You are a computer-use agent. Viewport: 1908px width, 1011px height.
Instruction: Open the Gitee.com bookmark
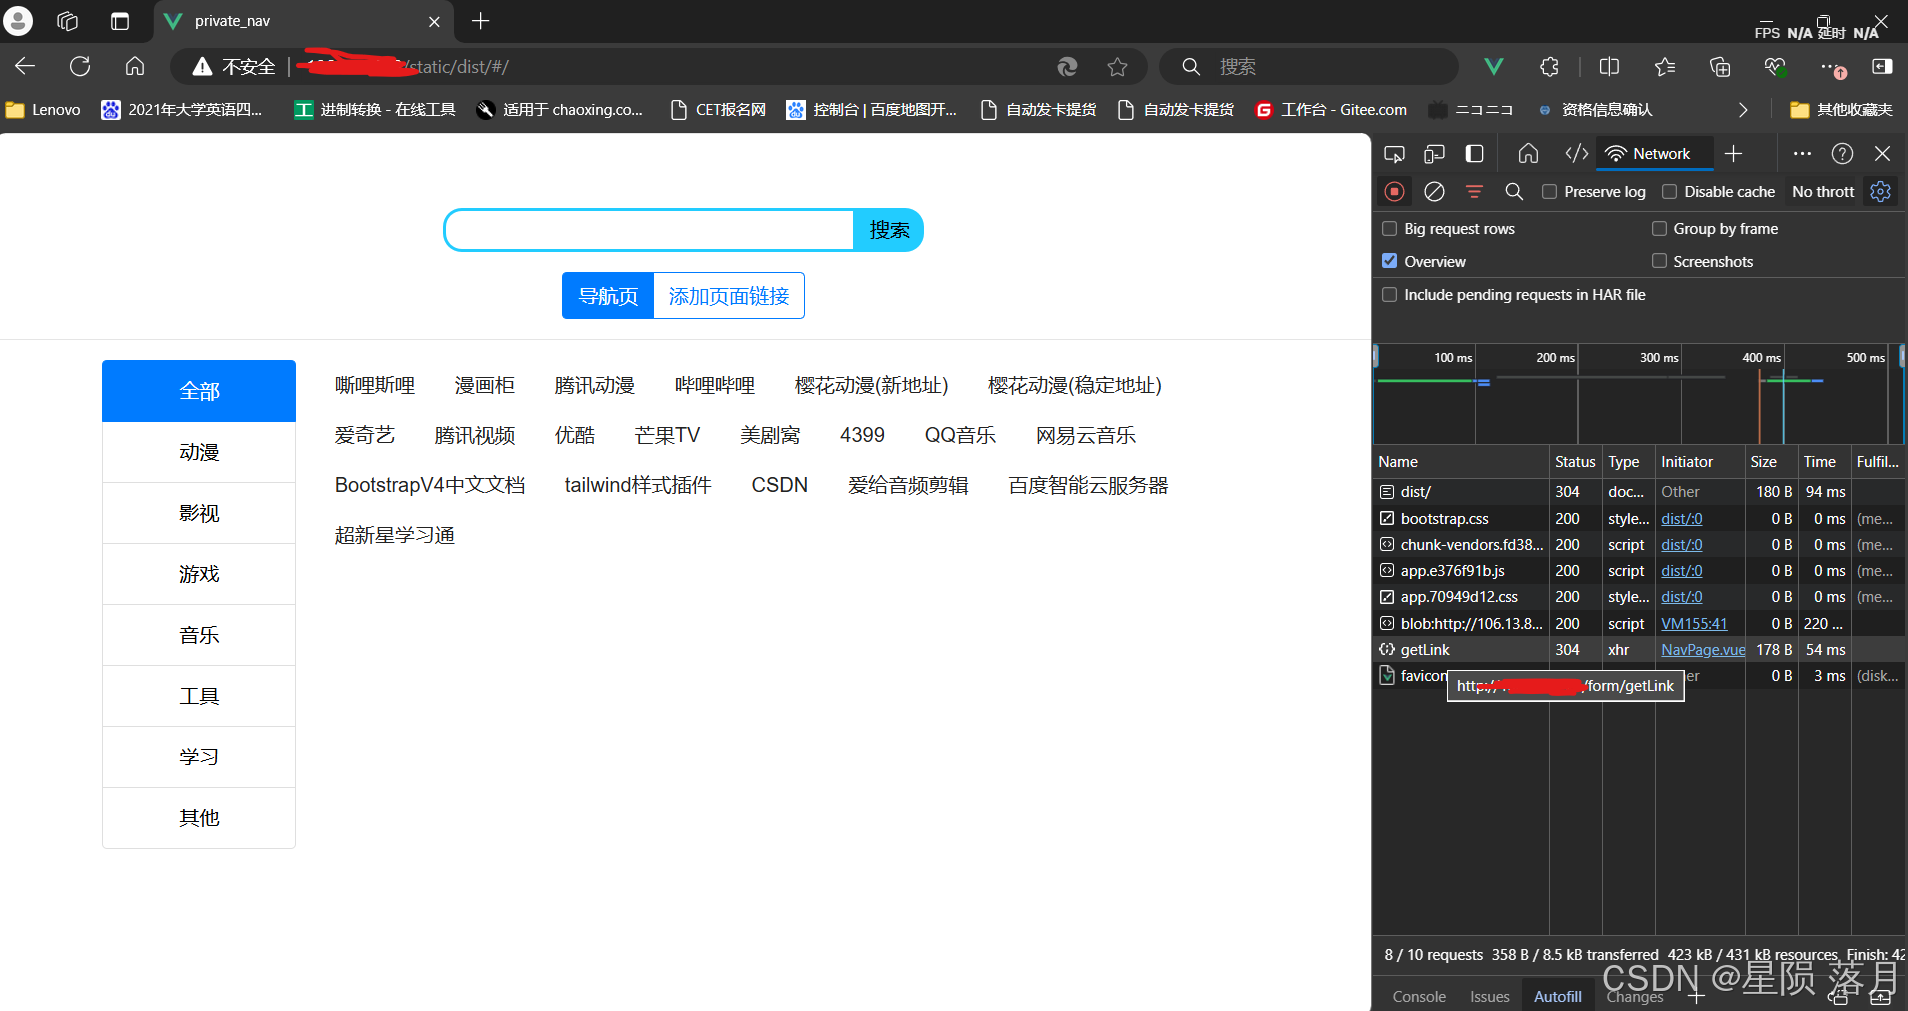1331,110
